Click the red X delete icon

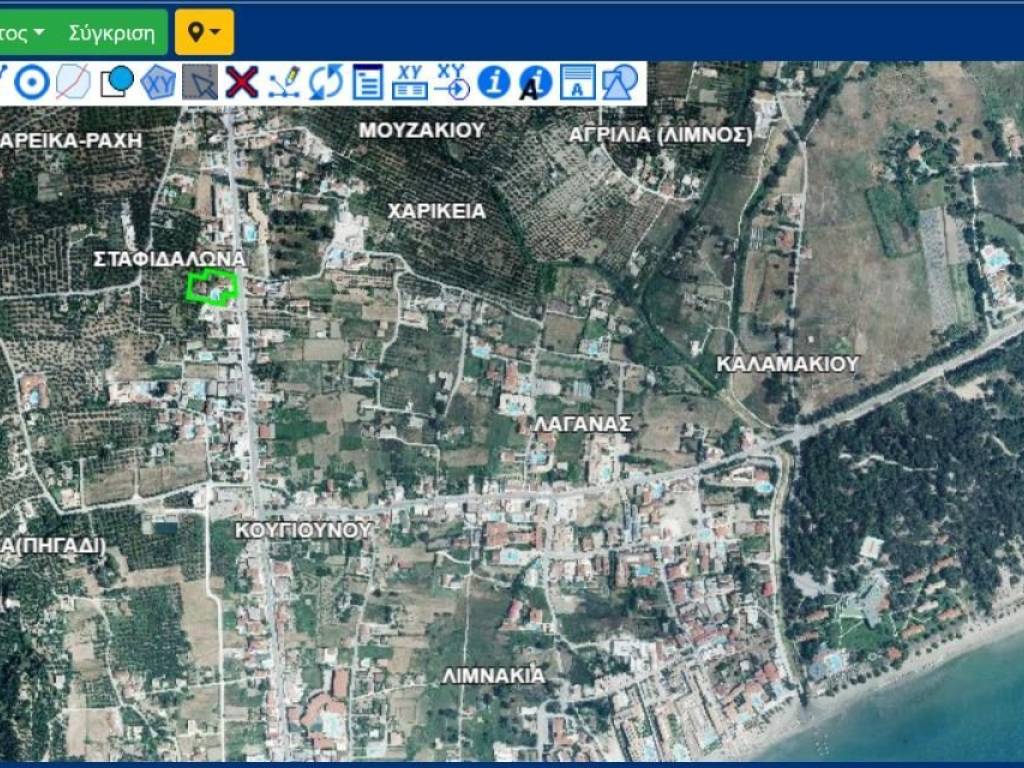point(242,82)
